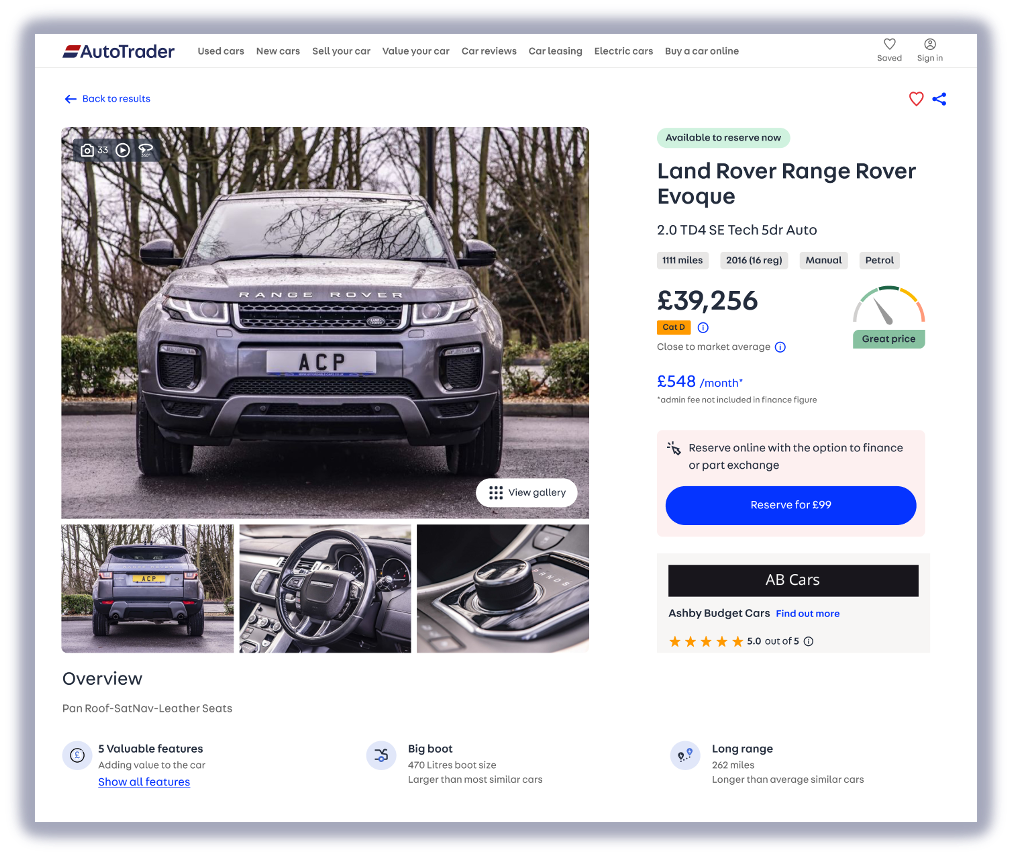
Task: Click the Available to reserve now badge
Action: [x=724, y=138]
